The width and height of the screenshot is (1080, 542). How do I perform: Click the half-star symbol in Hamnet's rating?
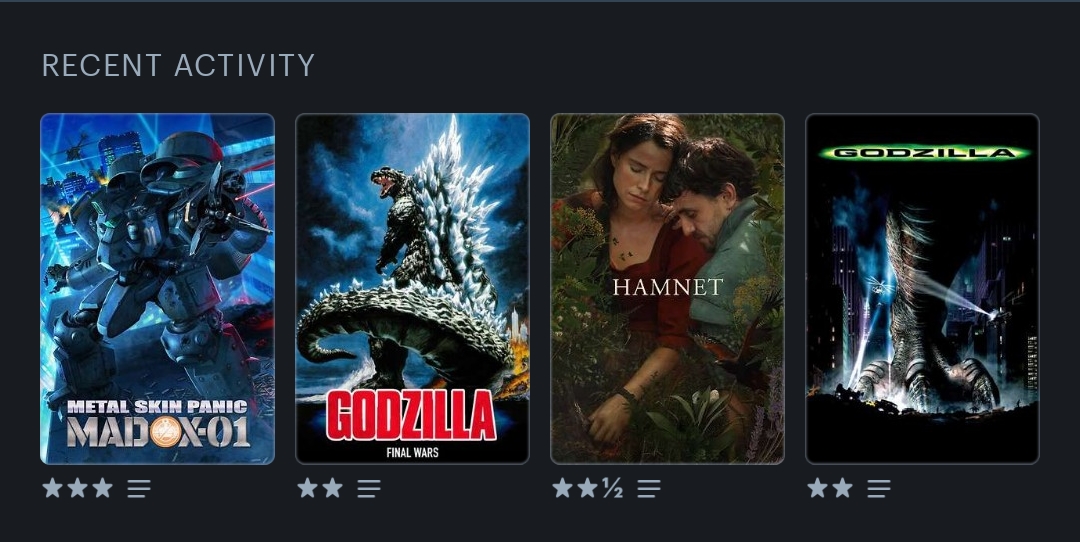pyautogui.click(x=612, y=488)
